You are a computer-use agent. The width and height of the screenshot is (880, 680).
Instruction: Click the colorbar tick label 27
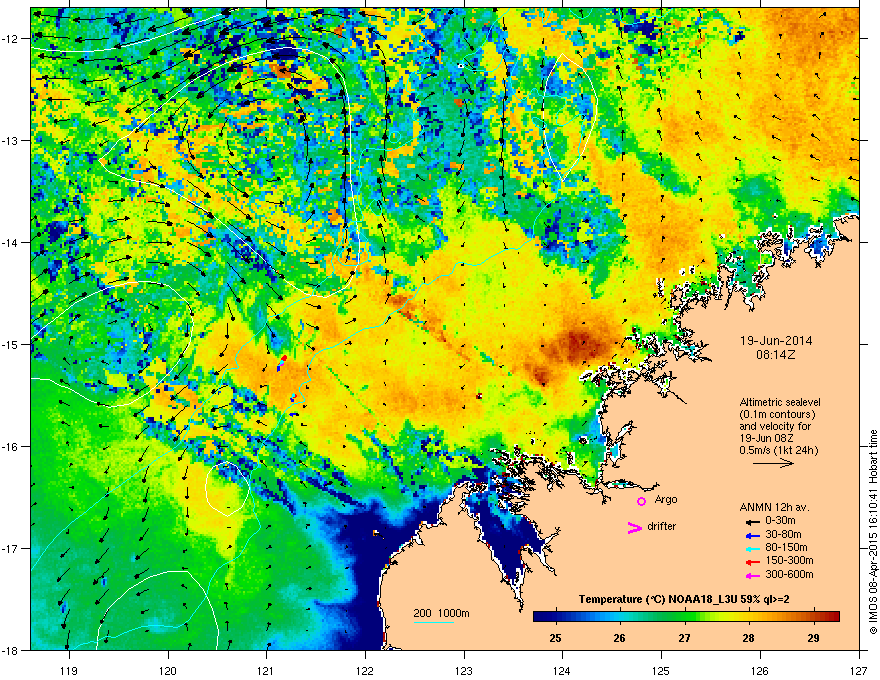point(684,638)
